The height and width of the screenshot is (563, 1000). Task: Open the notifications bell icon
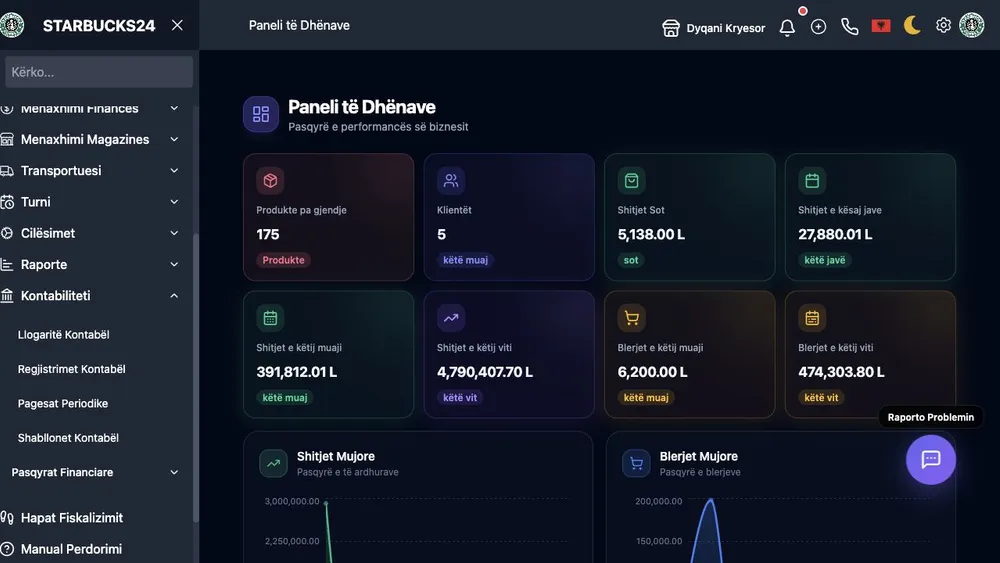coord(787,27)
